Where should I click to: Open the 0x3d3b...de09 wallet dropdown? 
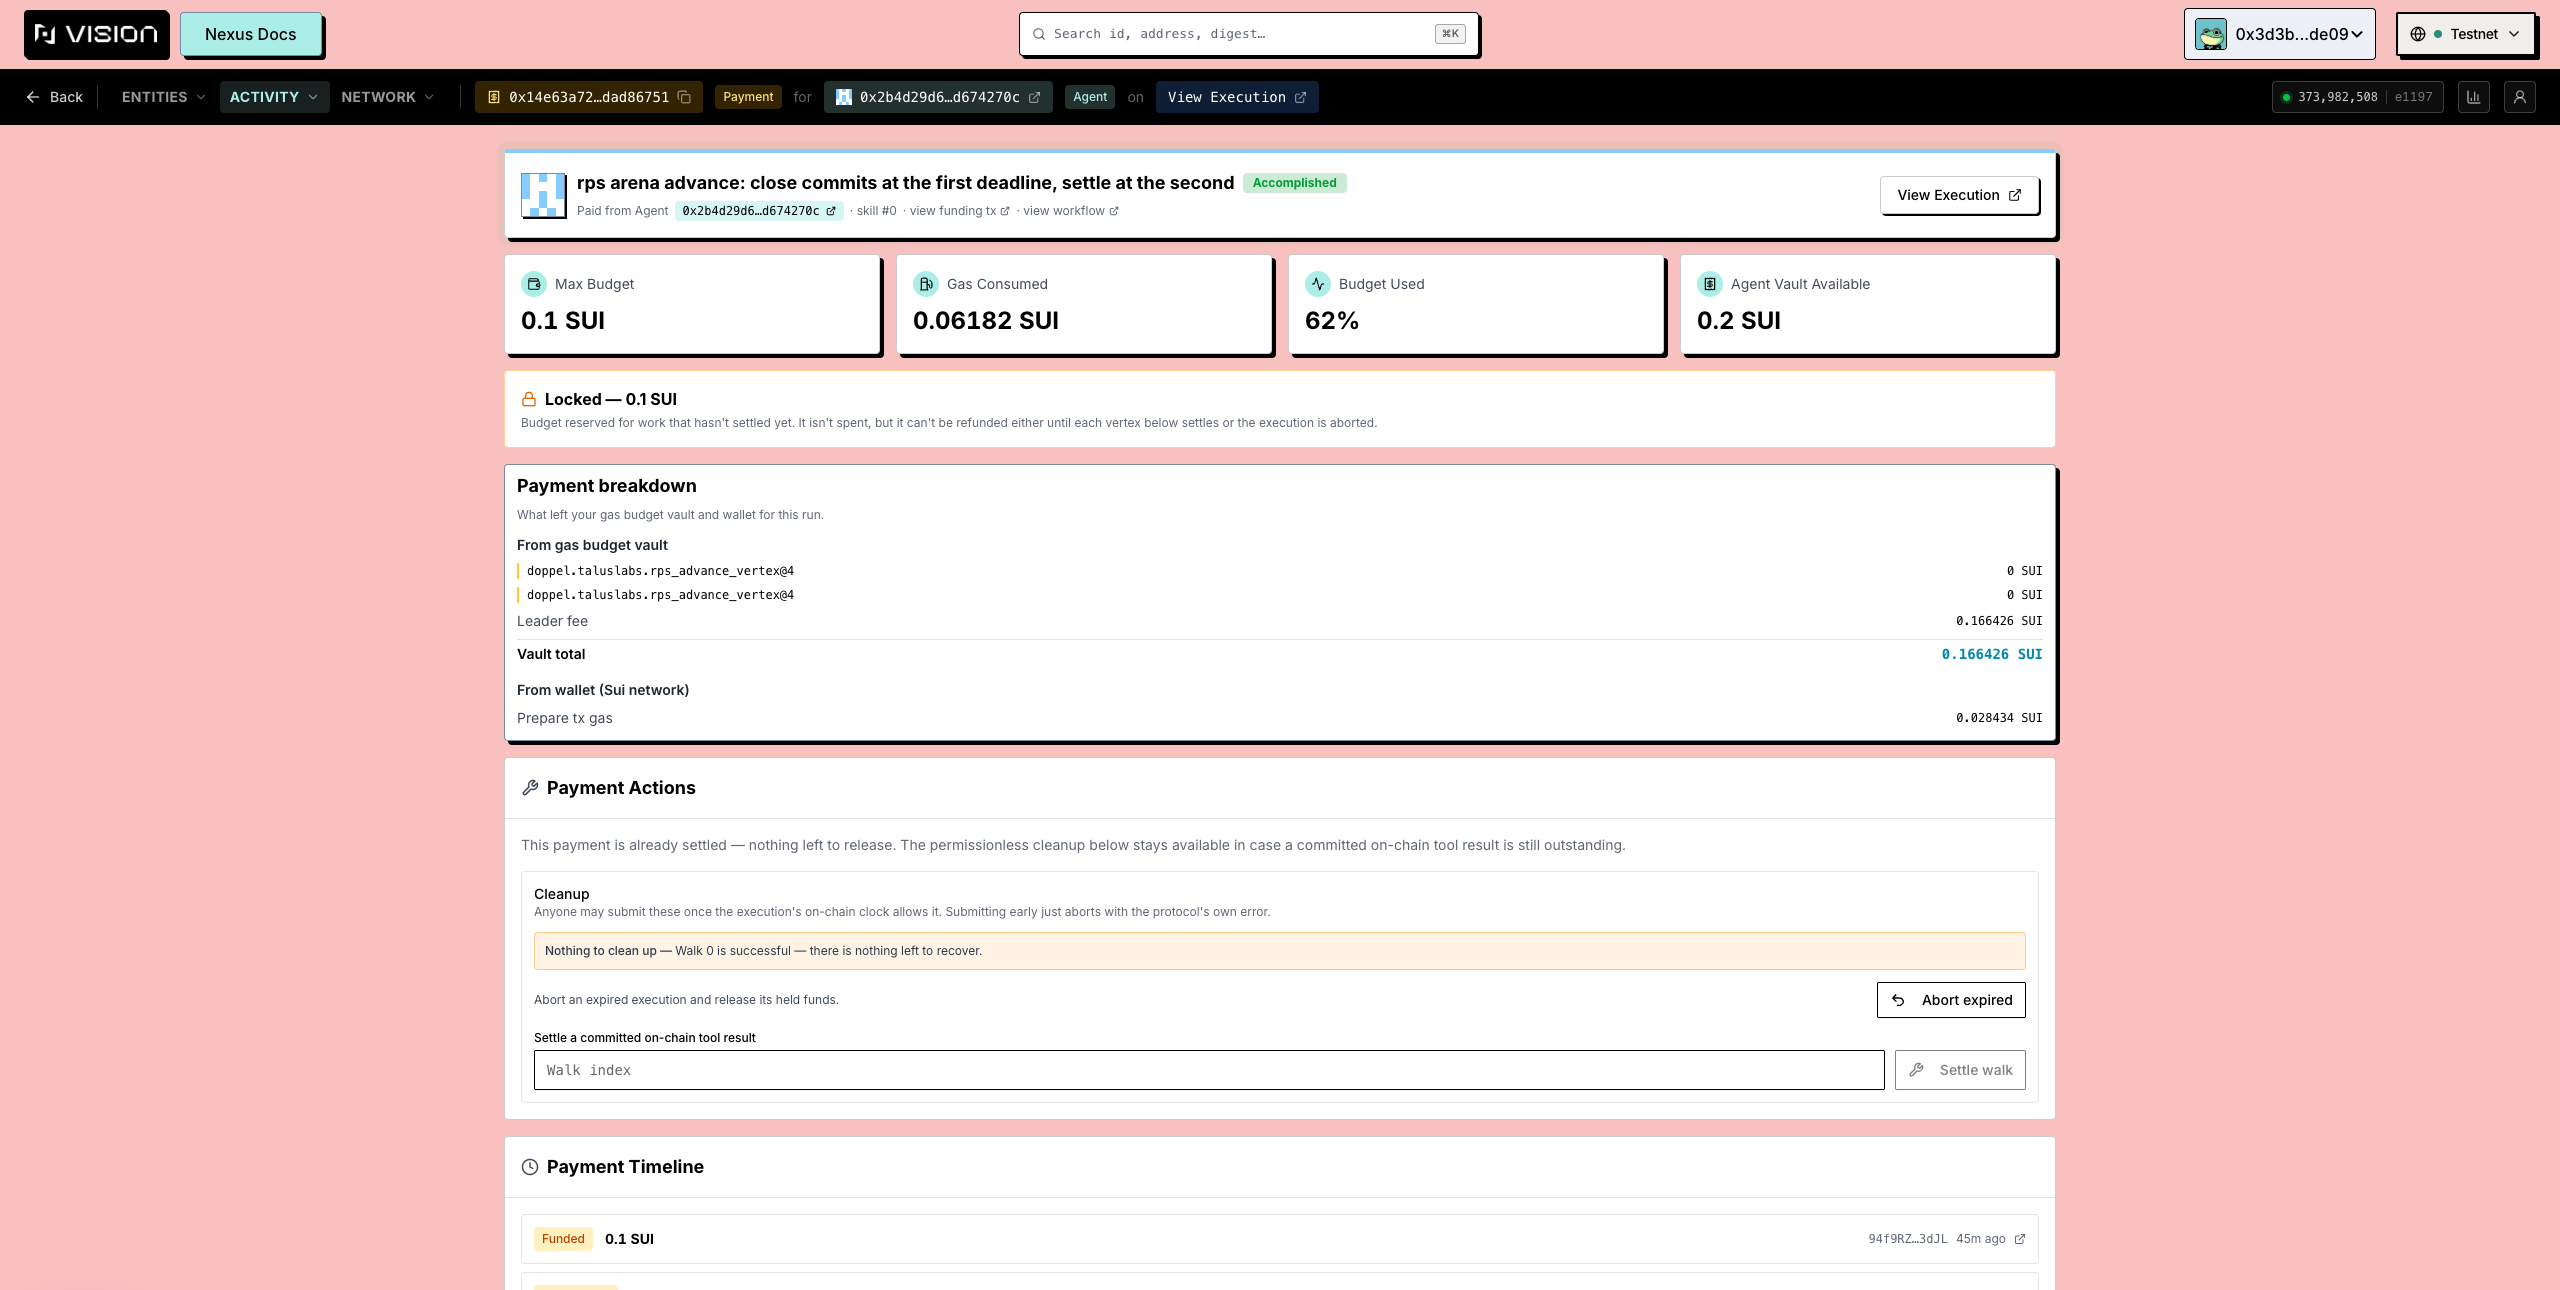2279,34
